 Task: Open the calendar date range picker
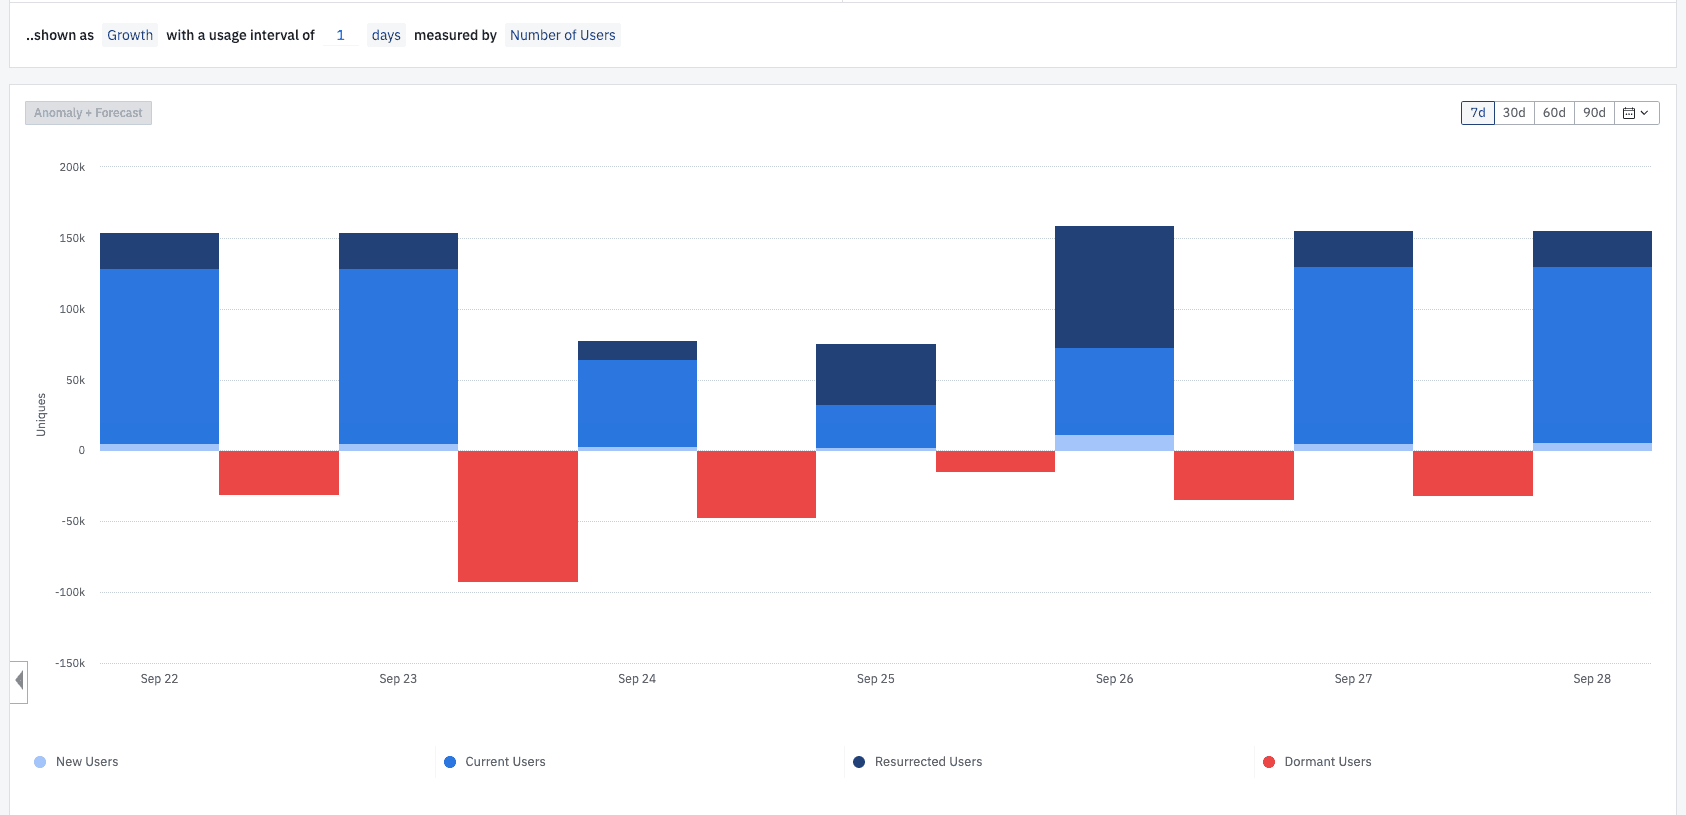1636,113
